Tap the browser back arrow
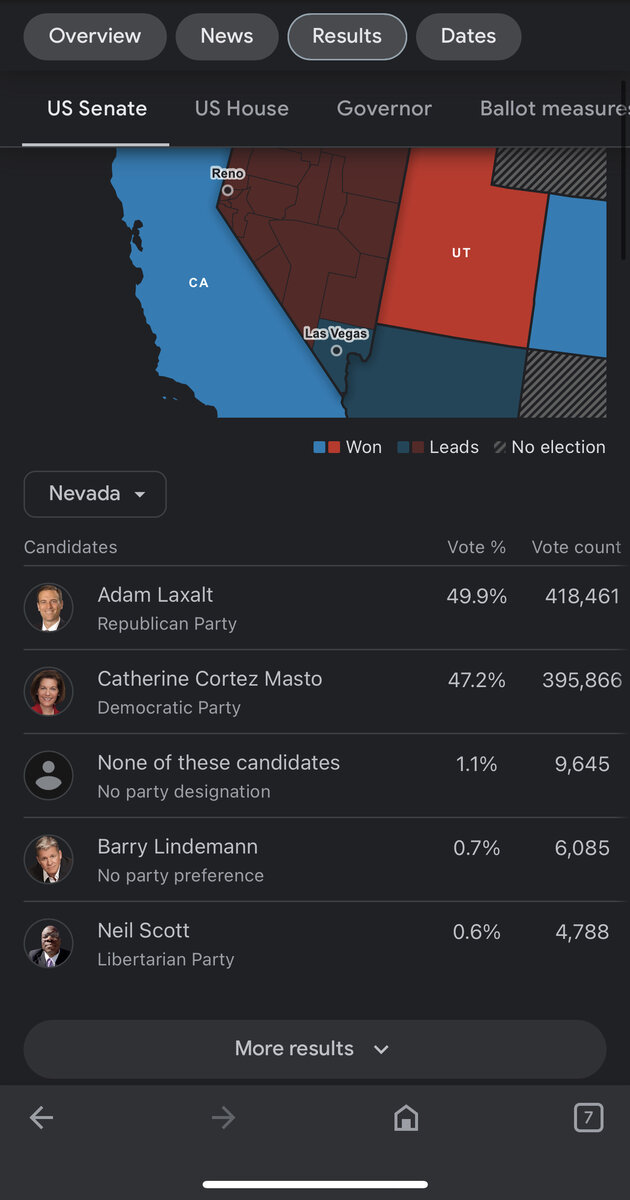The height and width of the screenshot is (1200, 630). click(41, 1118)
